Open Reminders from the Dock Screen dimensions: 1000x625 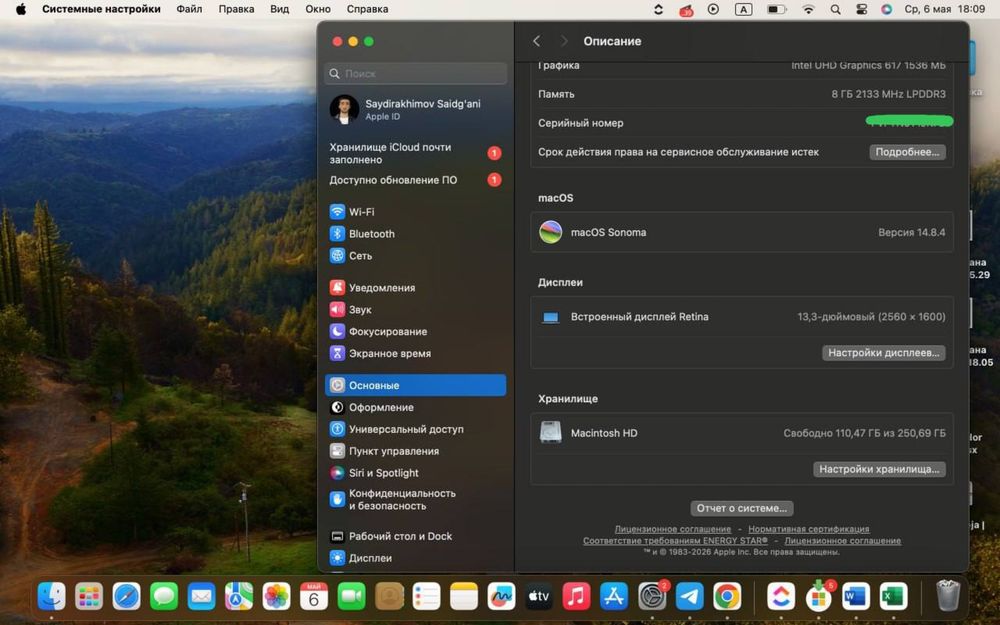pyautogui.click(x=426, y=597)
